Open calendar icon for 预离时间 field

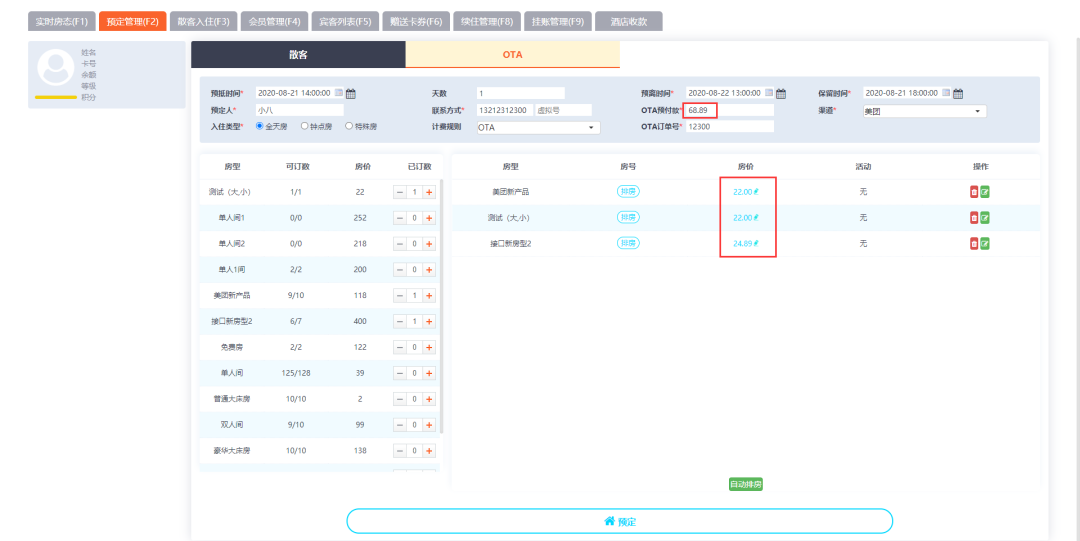click(x=781, y=93)
